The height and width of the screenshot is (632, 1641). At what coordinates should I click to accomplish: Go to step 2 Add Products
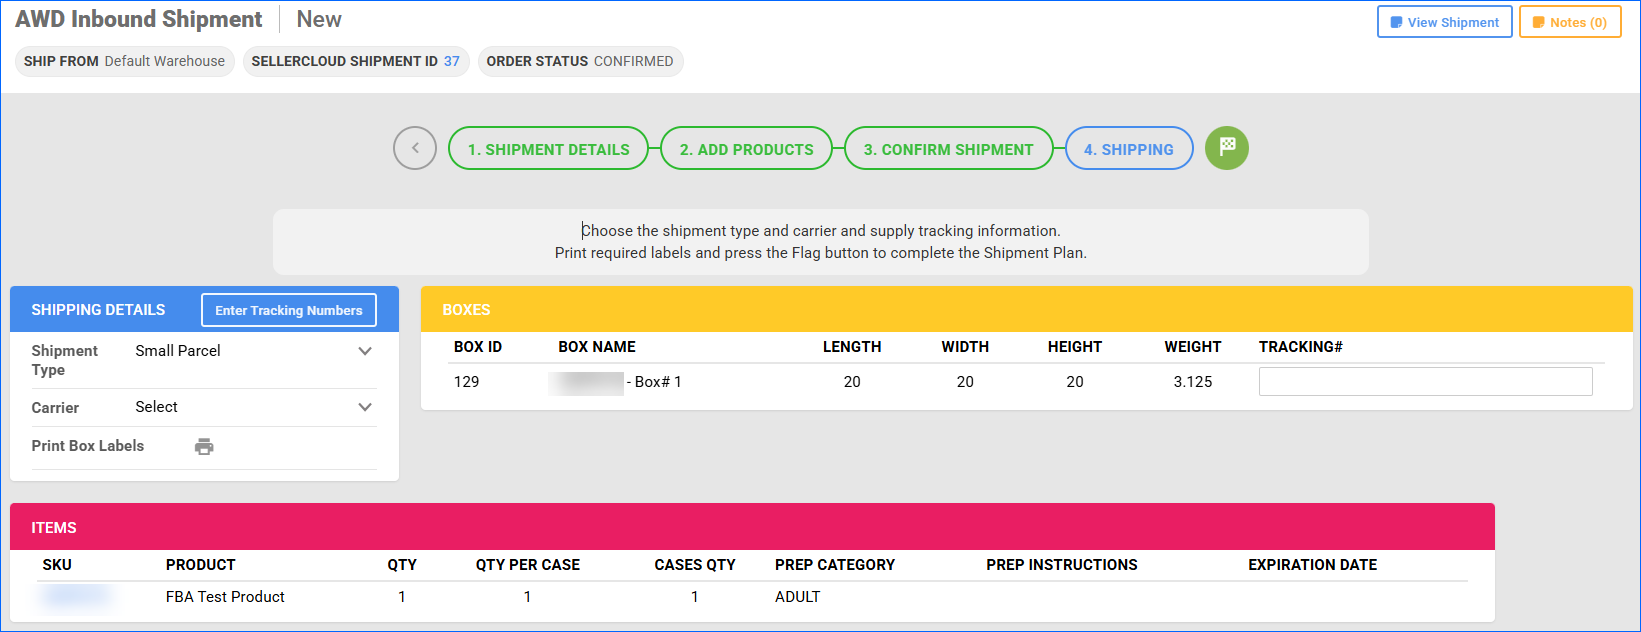[746, 149]
